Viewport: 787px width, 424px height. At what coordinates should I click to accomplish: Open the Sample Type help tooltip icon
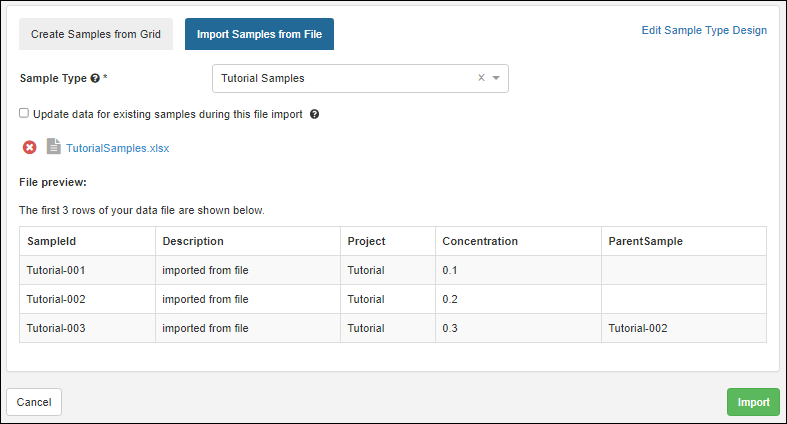coord(94,78)
